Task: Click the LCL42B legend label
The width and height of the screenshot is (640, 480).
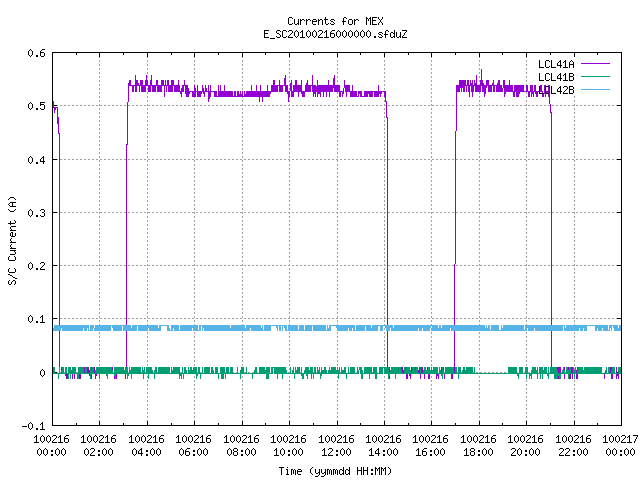Action: point(556,90)
